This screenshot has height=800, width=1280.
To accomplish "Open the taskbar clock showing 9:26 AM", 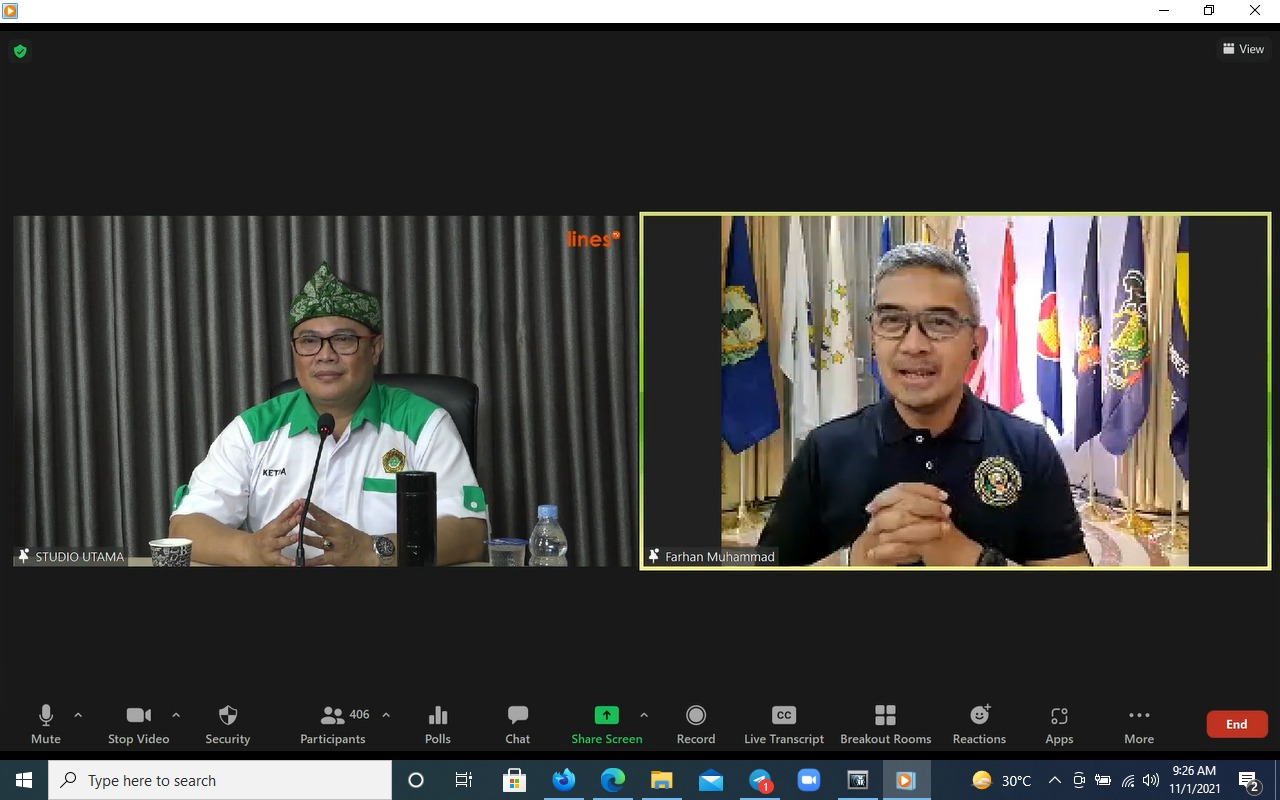I will 1194,780.
